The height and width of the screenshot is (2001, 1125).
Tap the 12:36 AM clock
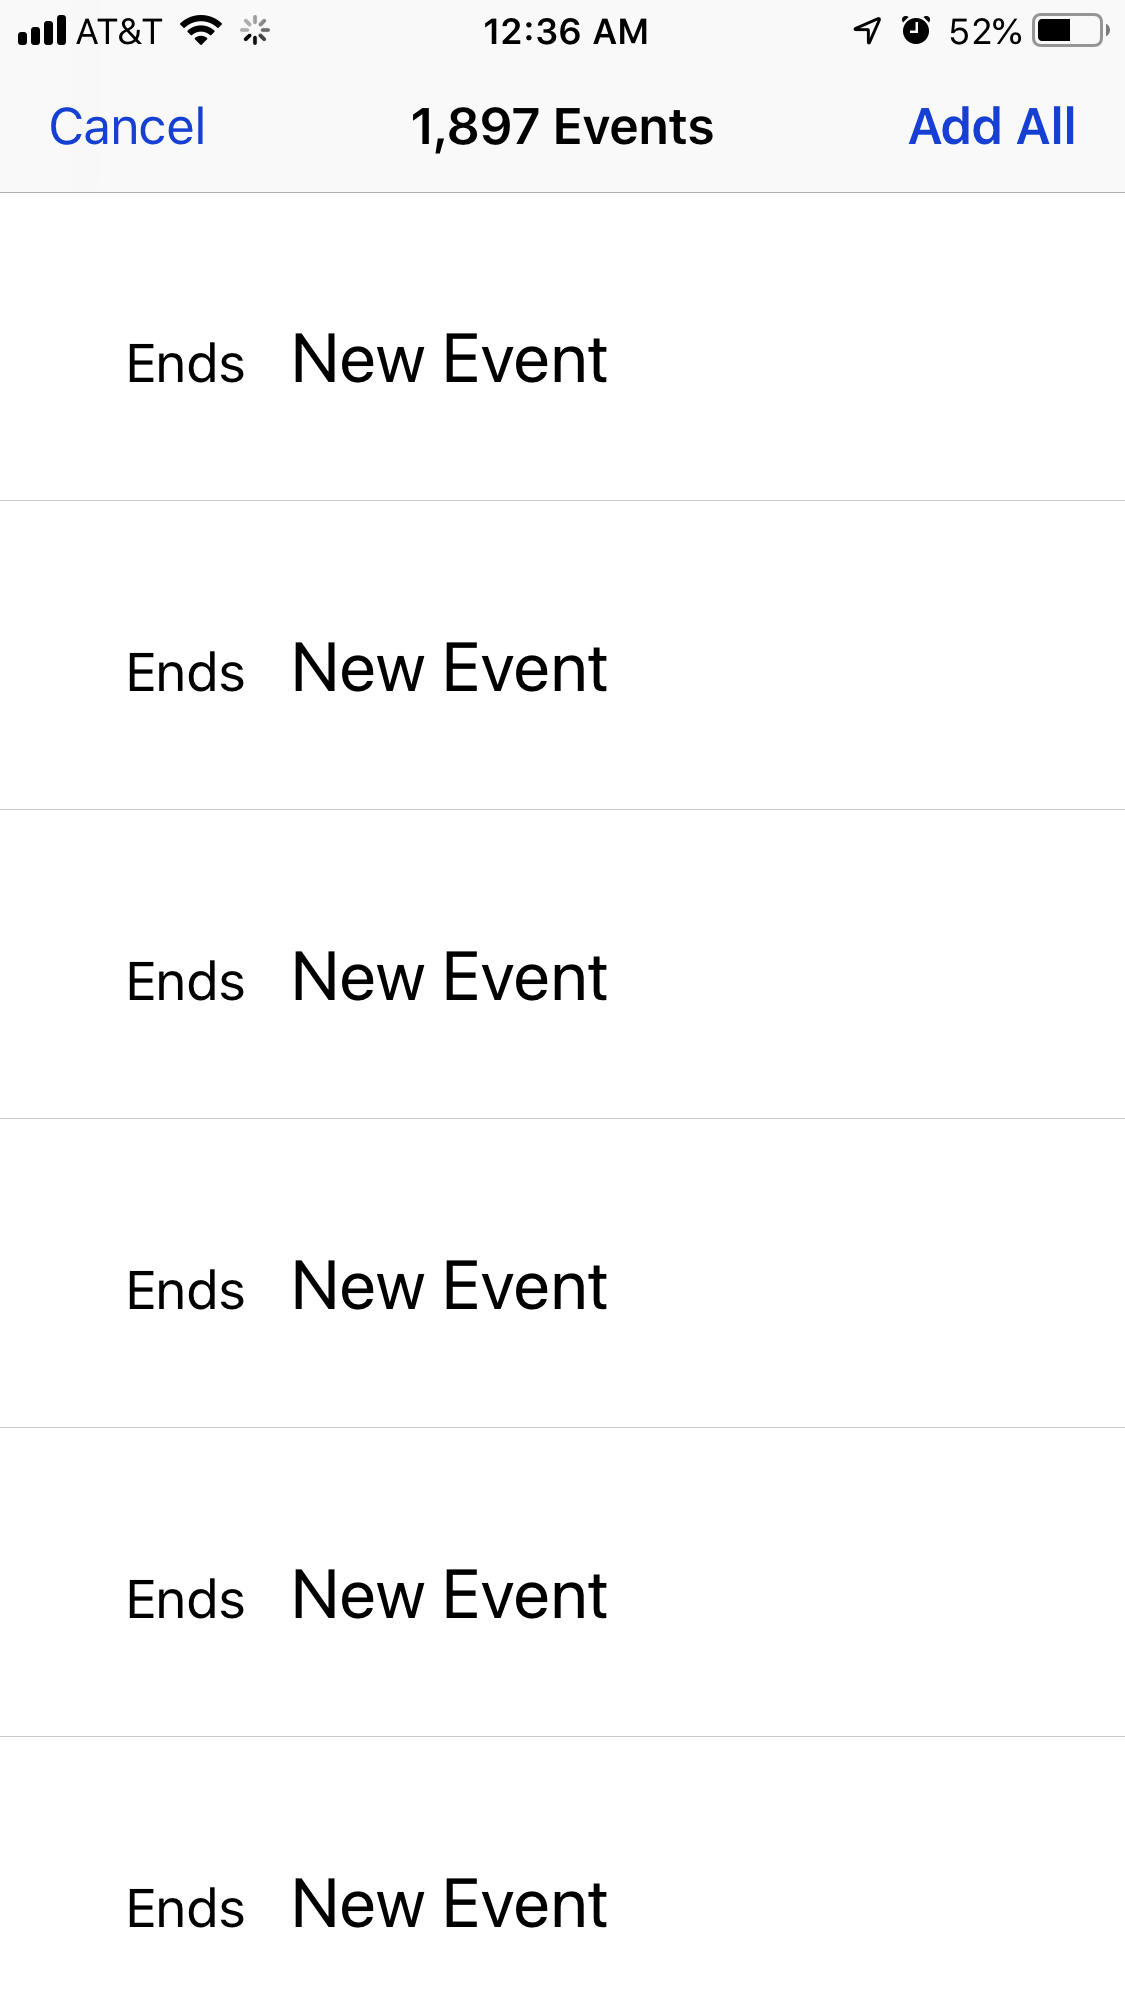pos(565,32)
